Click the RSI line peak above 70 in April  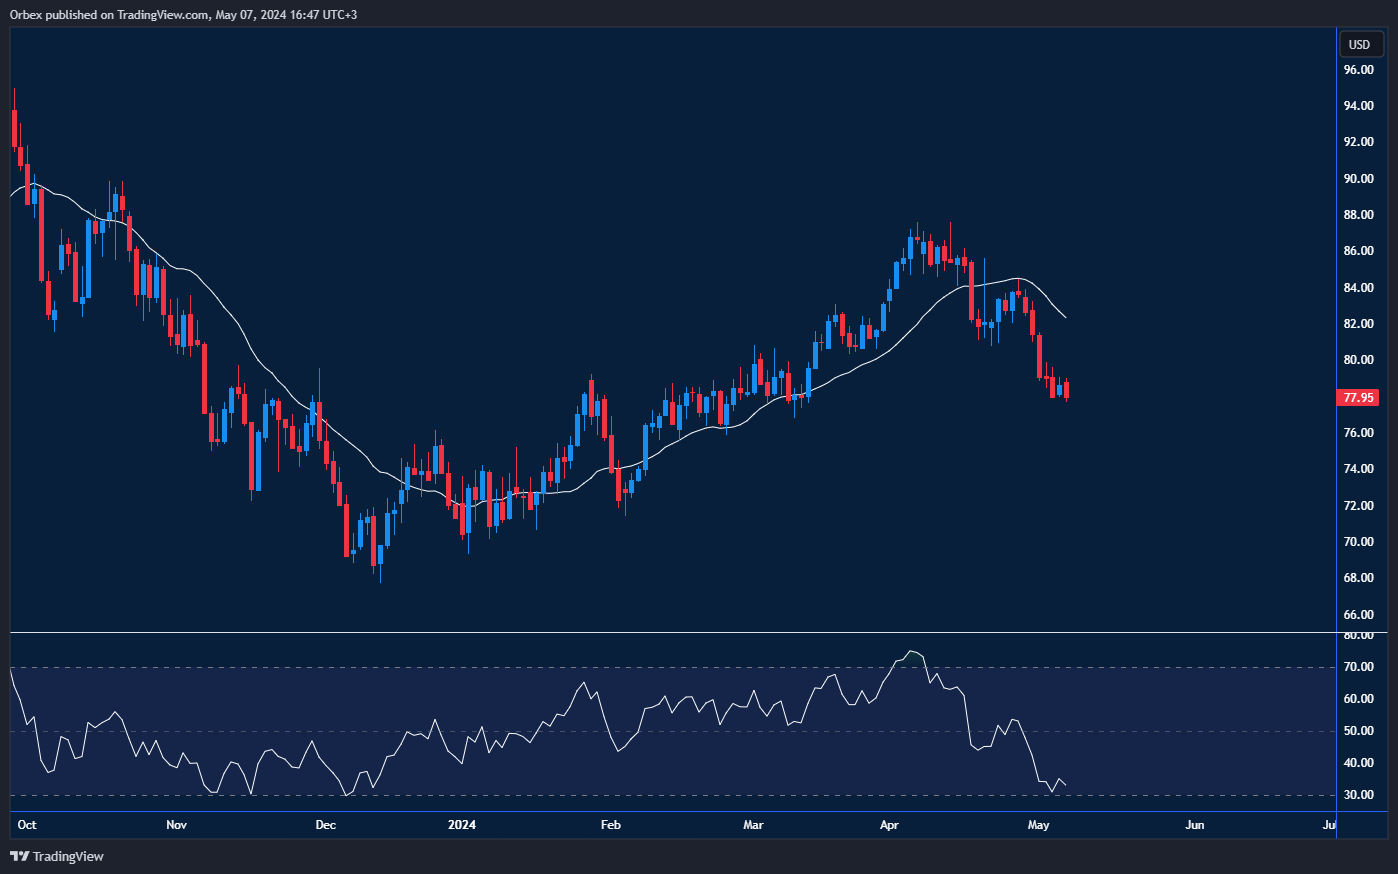(x=911, y=652)
